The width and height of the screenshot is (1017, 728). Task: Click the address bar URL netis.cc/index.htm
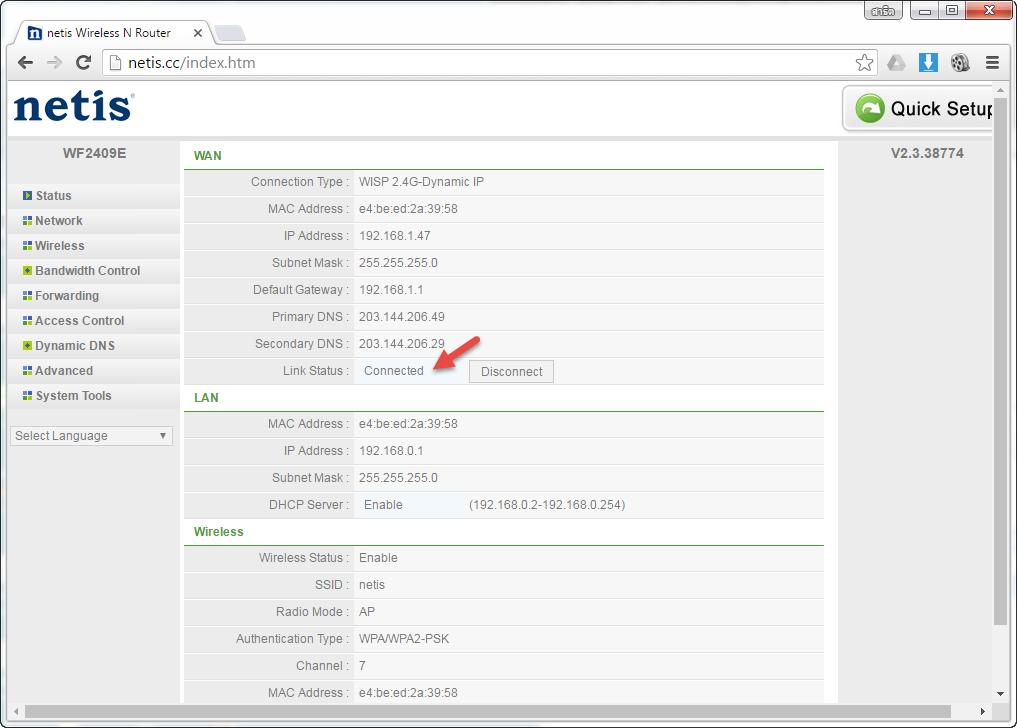click(x=191, y=63)
